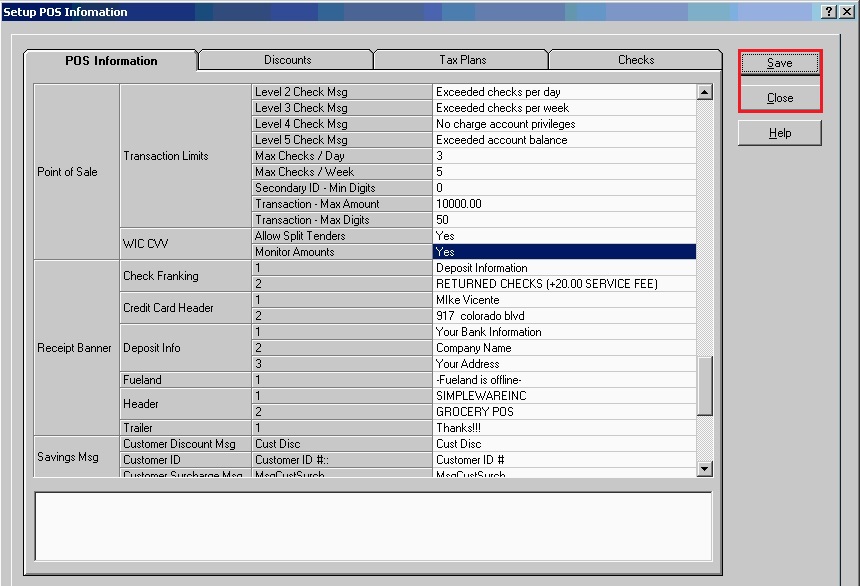
Task: Click the 'Customer ID #::' label cell
Action: pyautogui.click(x=342, y=460)
